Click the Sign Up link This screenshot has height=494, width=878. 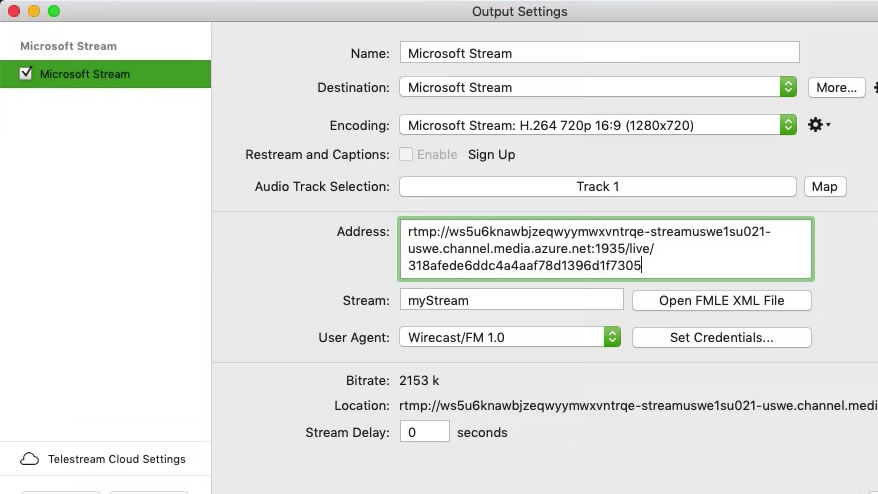pos(492,155)
